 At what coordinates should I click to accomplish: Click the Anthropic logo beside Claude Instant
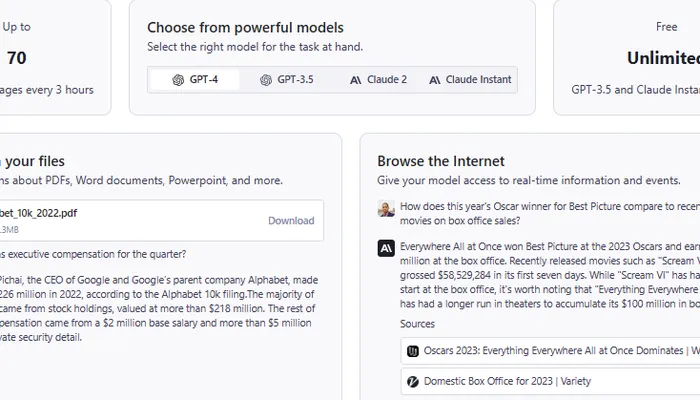[x=435, y=80]
